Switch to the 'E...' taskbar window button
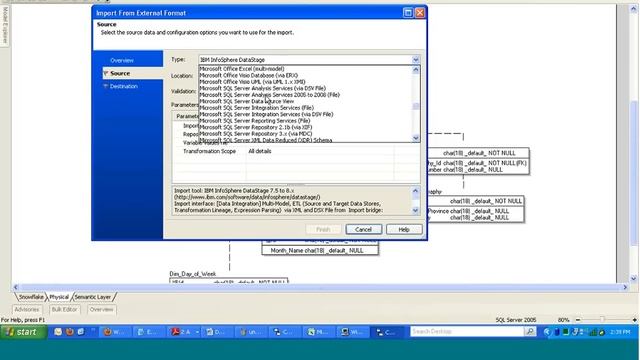640x360 pixels. point(149,332)
